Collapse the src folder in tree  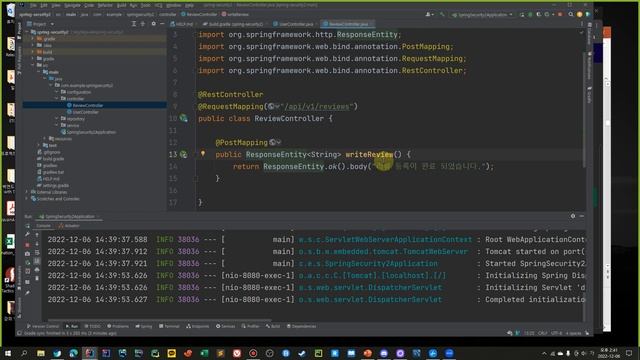(x=33, y=65)
